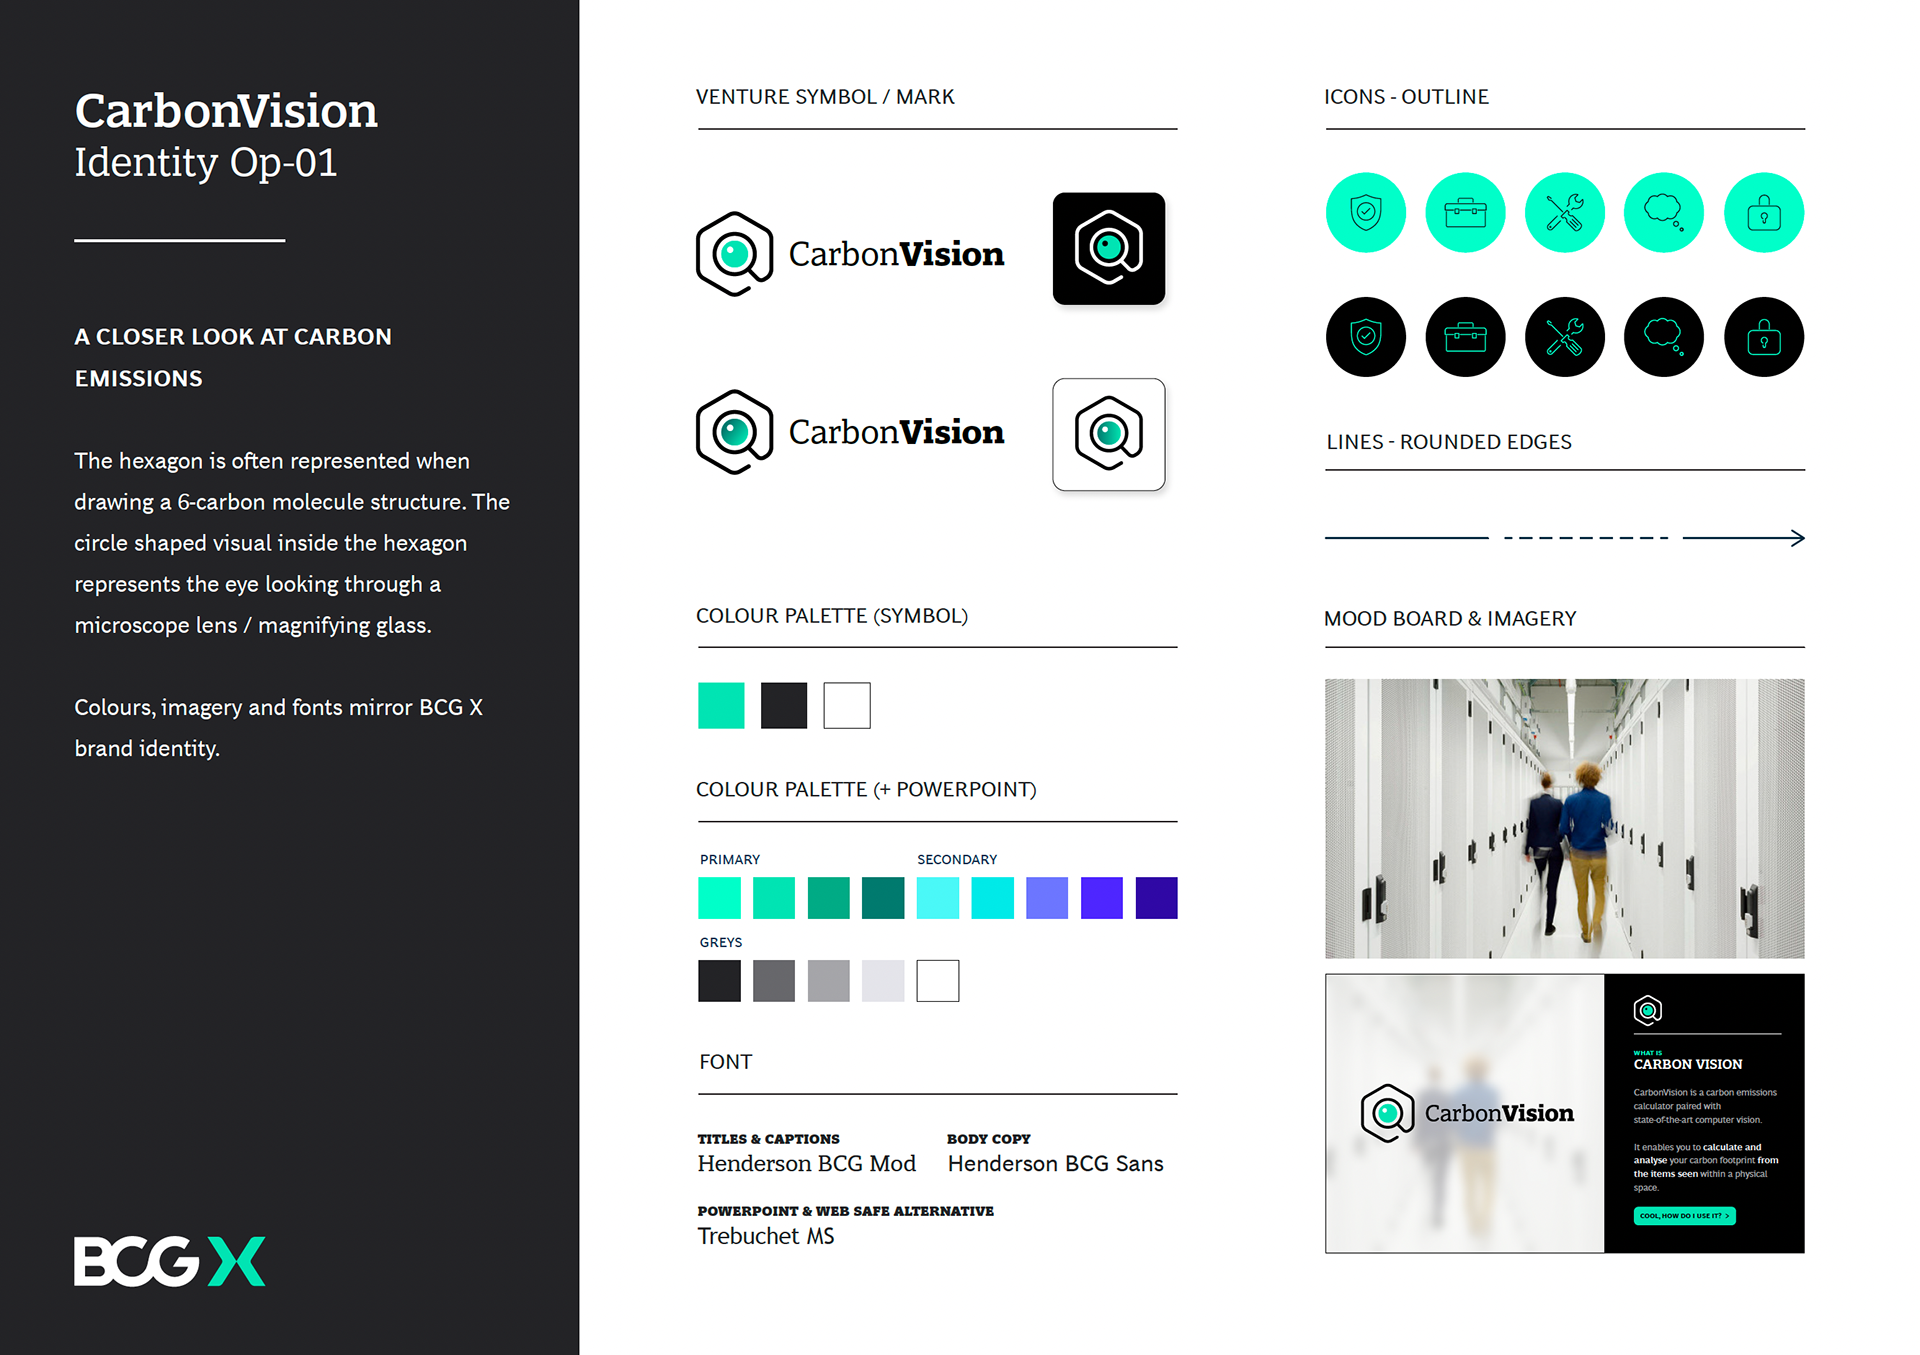The image size is (1920, 1355).
Task: Select the black symbol palette swatch
Action: point(784,706)
